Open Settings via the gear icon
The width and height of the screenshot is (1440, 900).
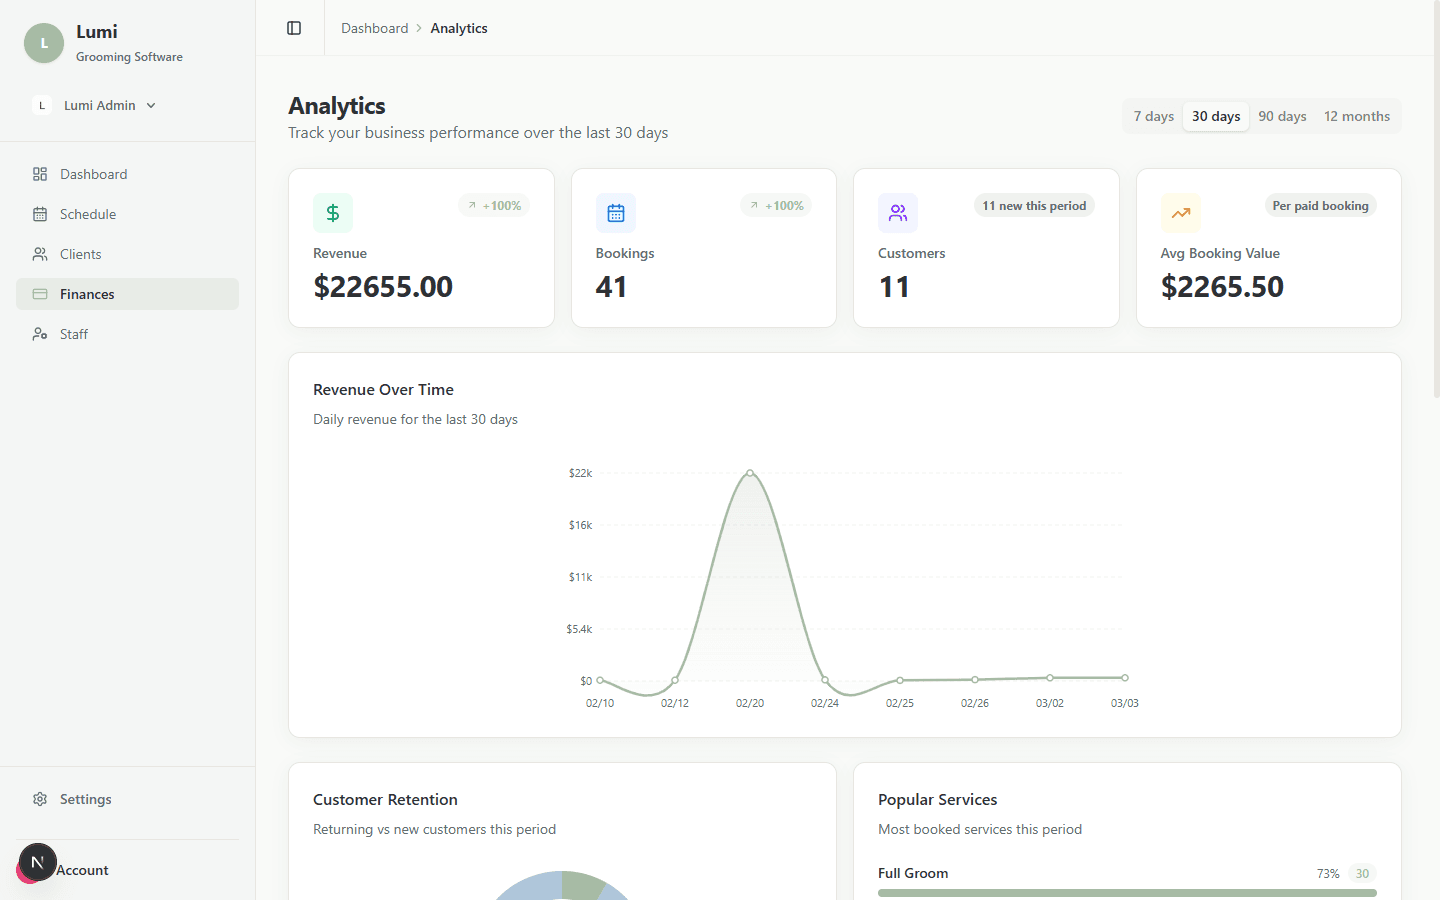(40, 799)
